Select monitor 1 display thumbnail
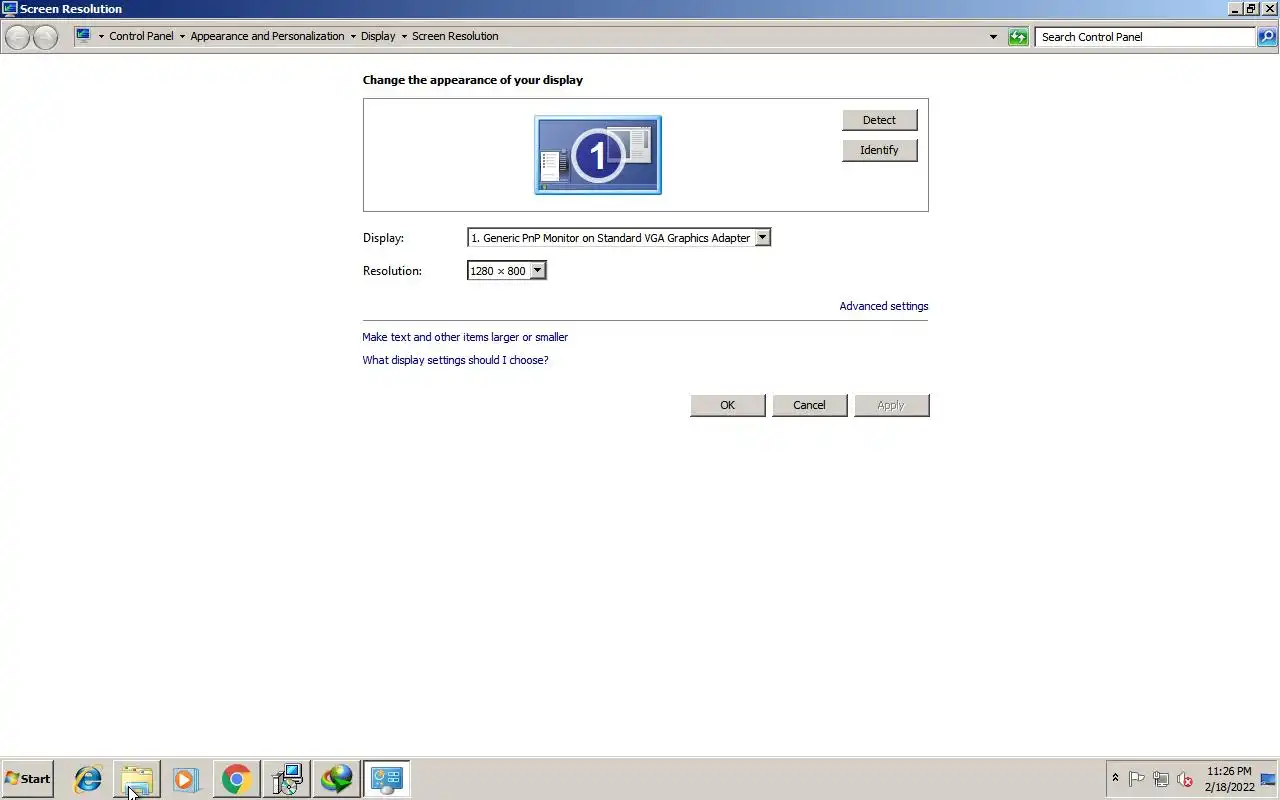 tap(598, 155)
